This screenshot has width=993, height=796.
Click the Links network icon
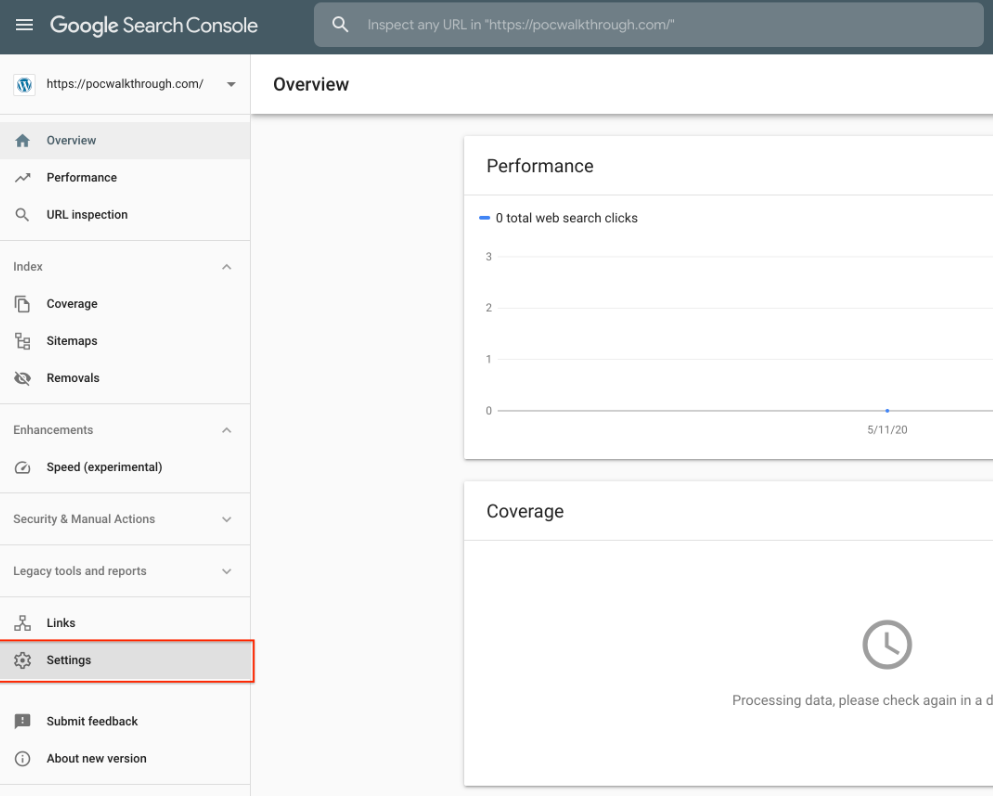23,623
